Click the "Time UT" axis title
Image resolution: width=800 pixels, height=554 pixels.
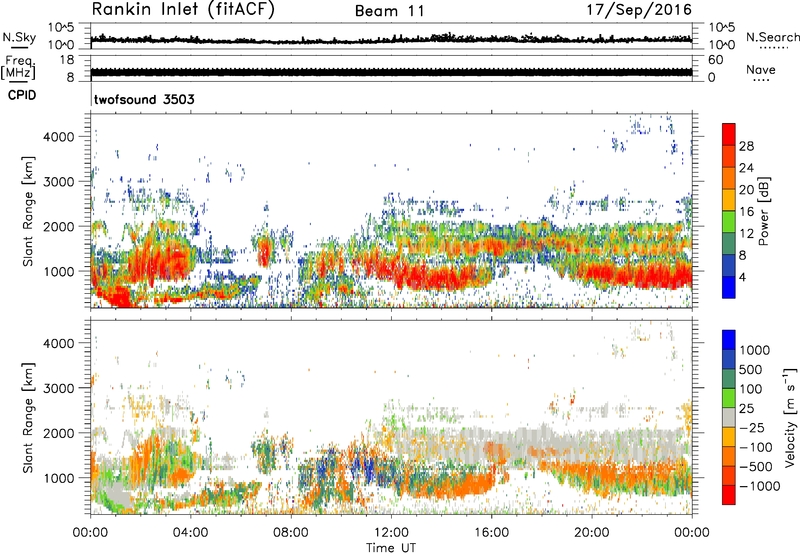(x=391, y=548)
